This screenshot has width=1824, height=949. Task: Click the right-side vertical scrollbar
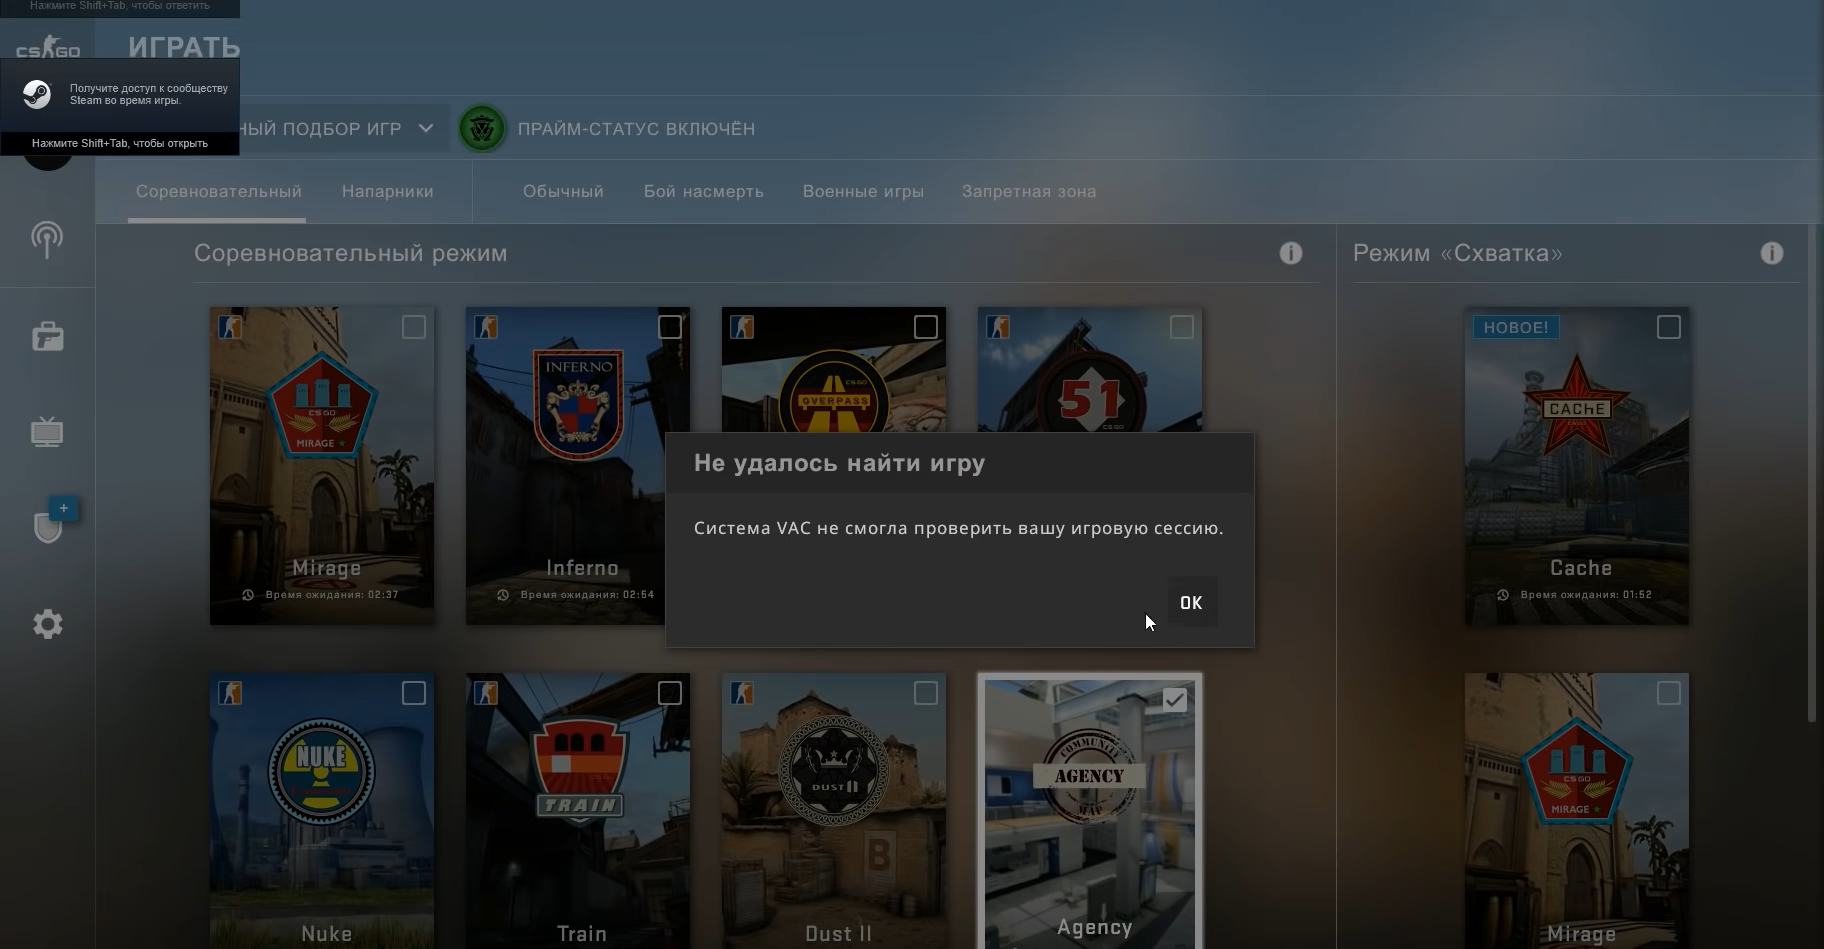tap(1812, 472)
